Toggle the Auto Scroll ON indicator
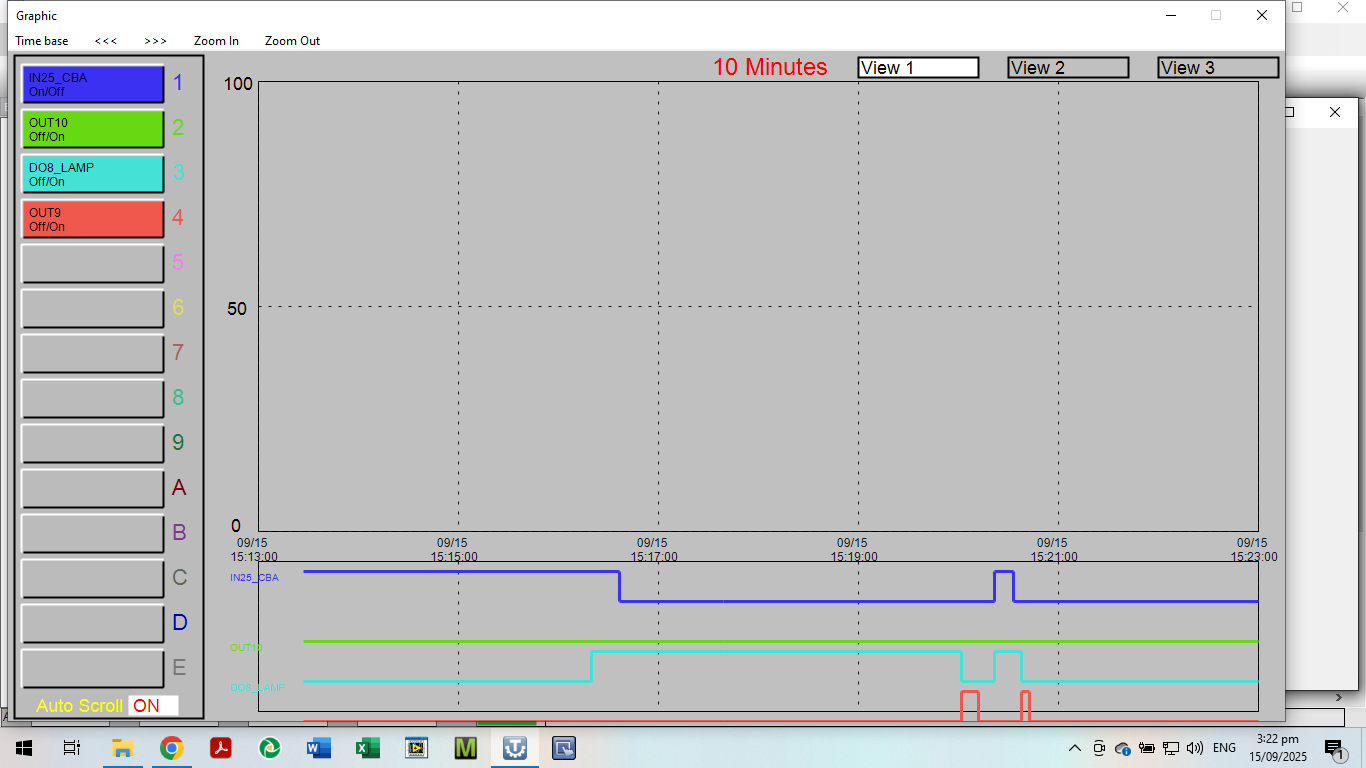Screen dimensions: 1366x768 coord(153,706)
